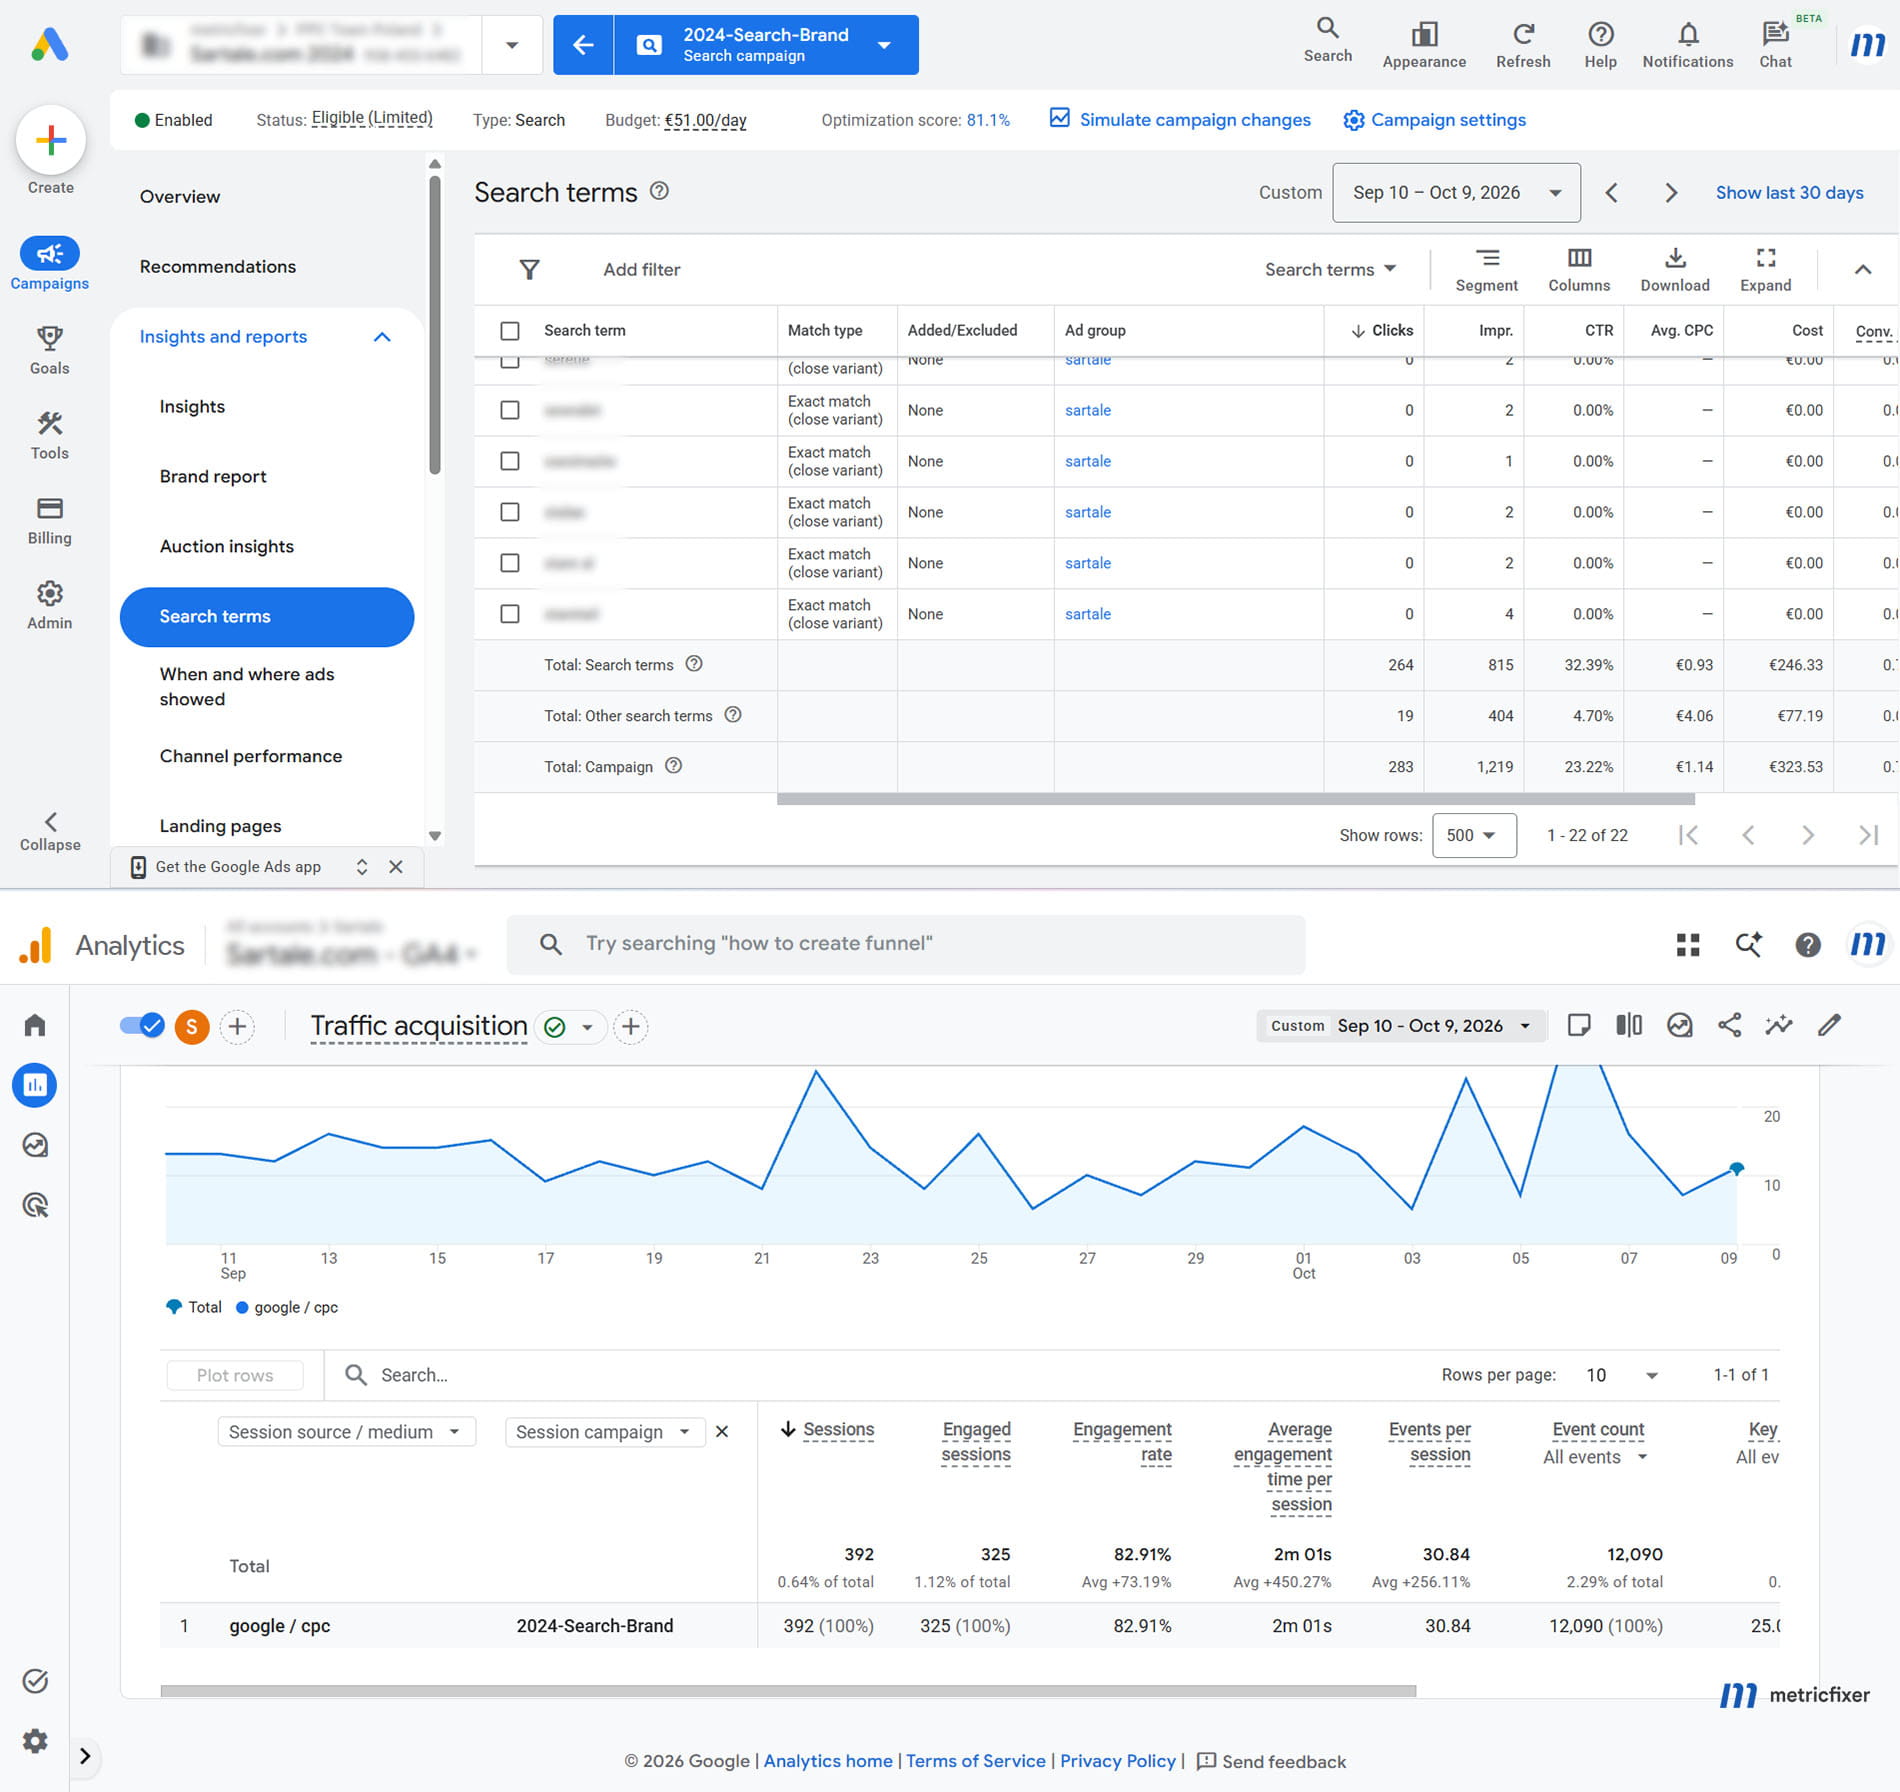Click Send feedback

coord(1271,1761)
